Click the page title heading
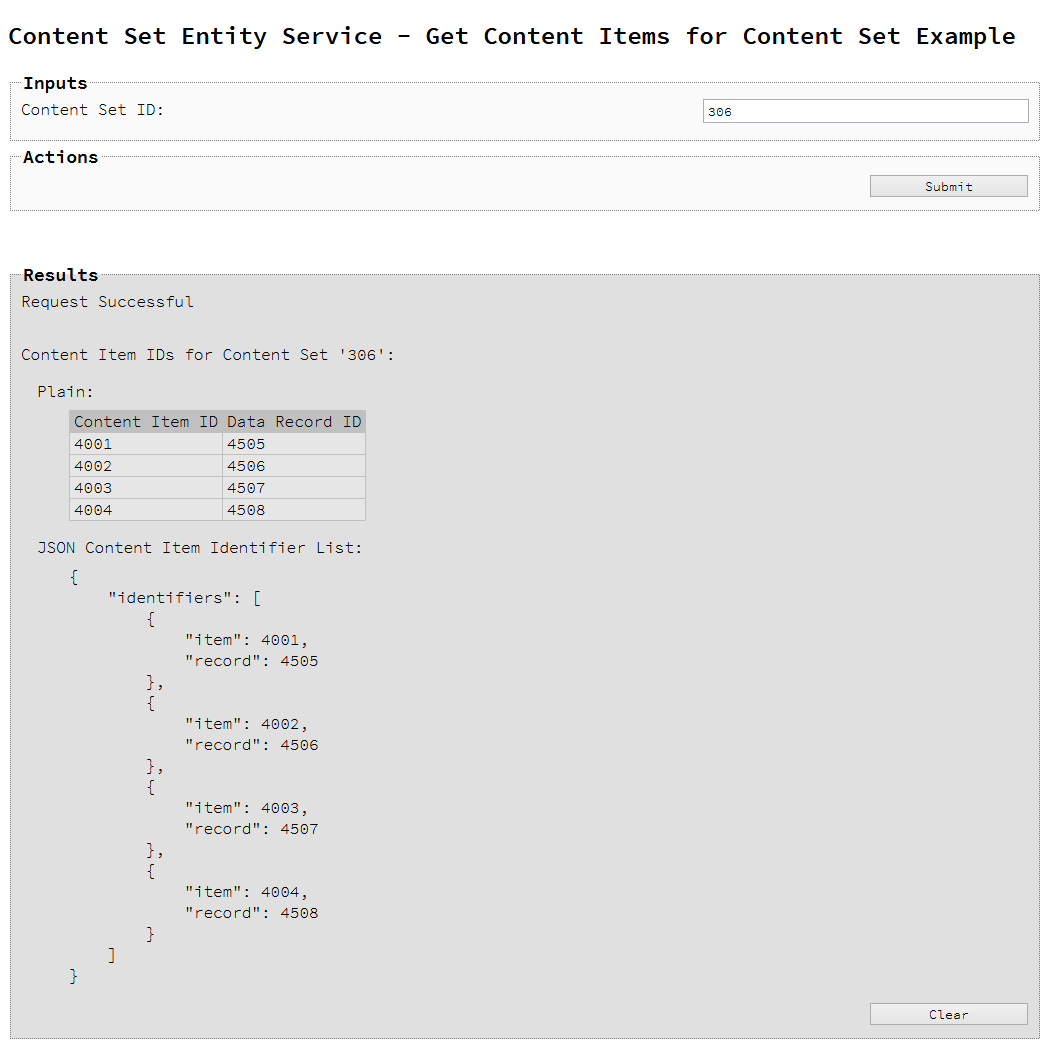Screen dimensions: 1050x1050 pos(512,36)
